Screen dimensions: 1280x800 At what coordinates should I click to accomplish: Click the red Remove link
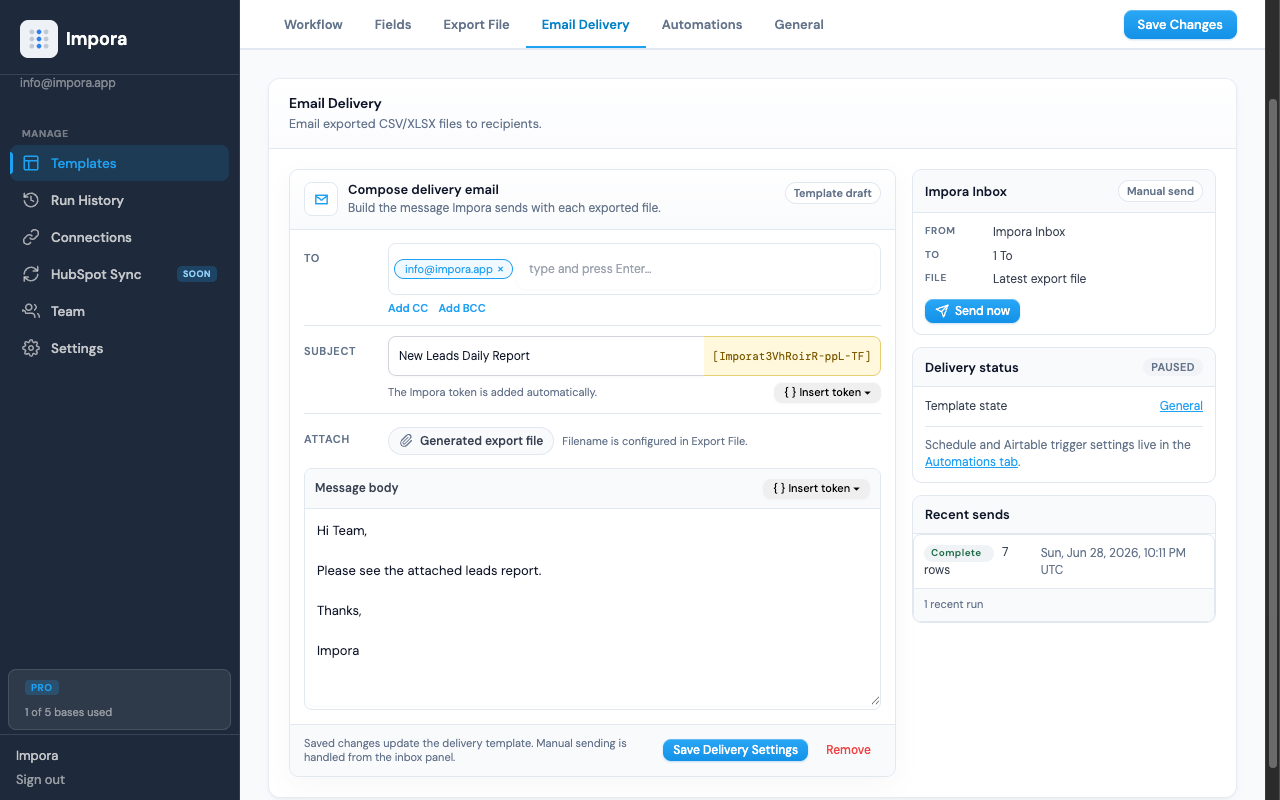pos(848,750)
